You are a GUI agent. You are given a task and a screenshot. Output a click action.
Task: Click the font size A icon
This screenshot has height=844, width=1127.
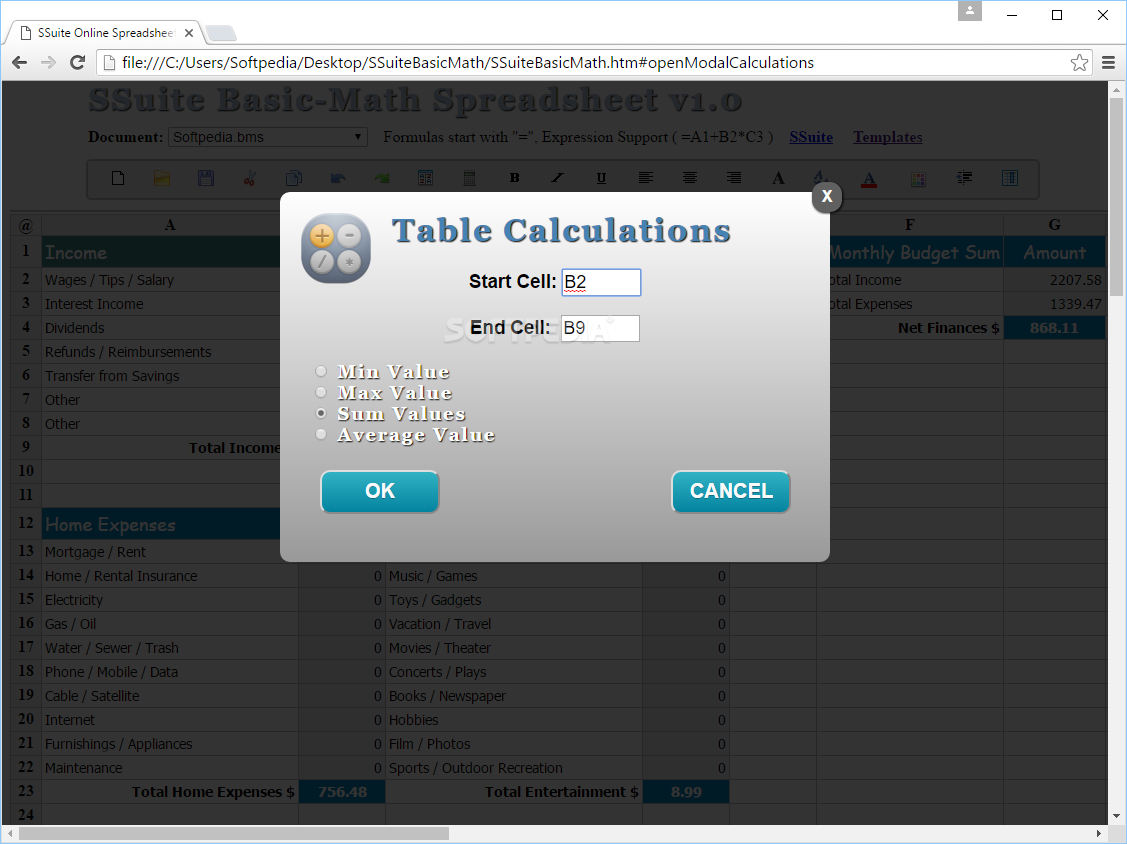[821, 178]
